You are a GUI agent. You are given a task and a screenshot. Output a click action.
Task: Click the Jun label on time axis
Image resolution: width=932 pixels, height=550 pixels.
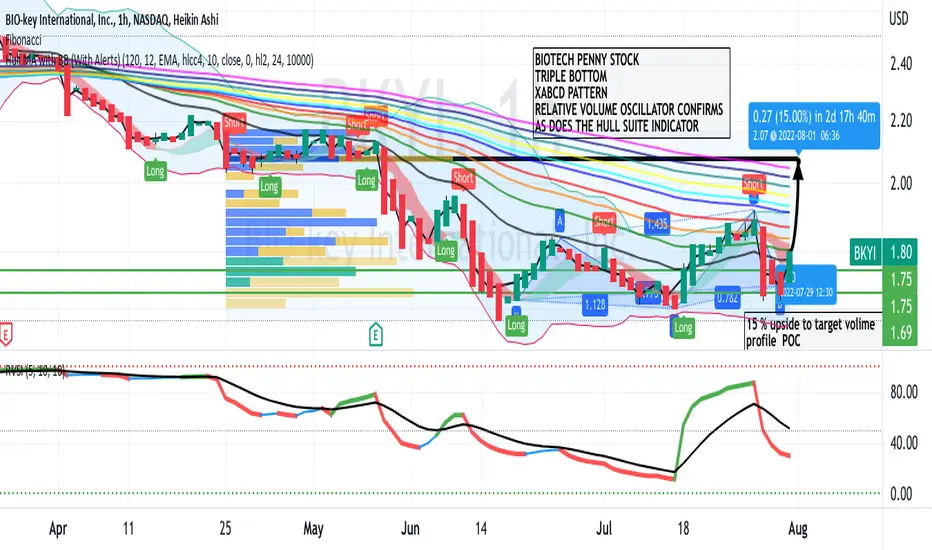[x=410, y=529]
